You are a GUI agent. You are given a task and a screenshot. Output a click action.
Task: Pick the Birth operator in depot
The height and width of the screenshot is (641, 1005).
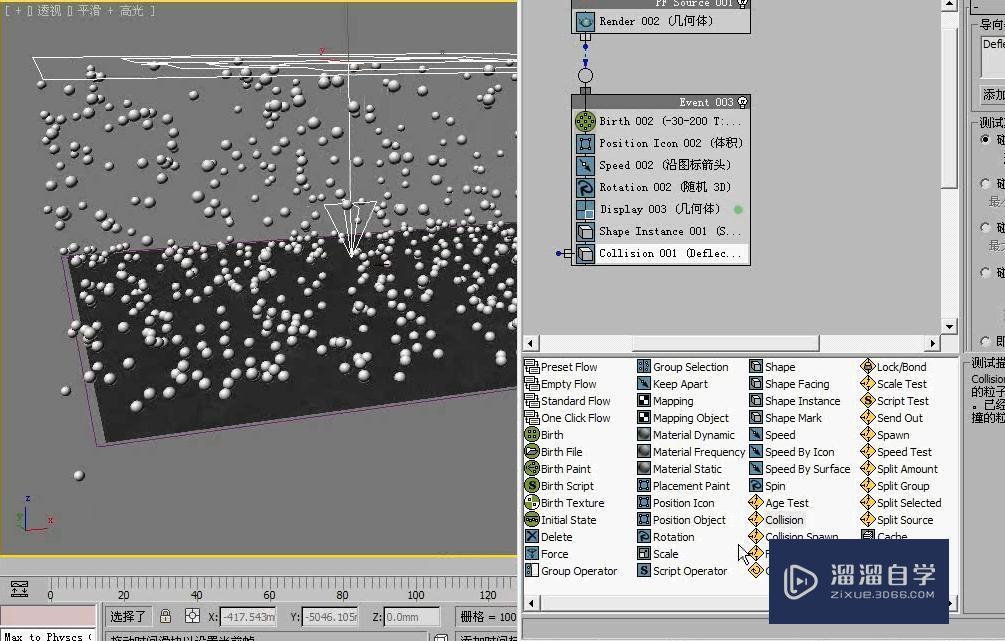(x=544, y=435)
